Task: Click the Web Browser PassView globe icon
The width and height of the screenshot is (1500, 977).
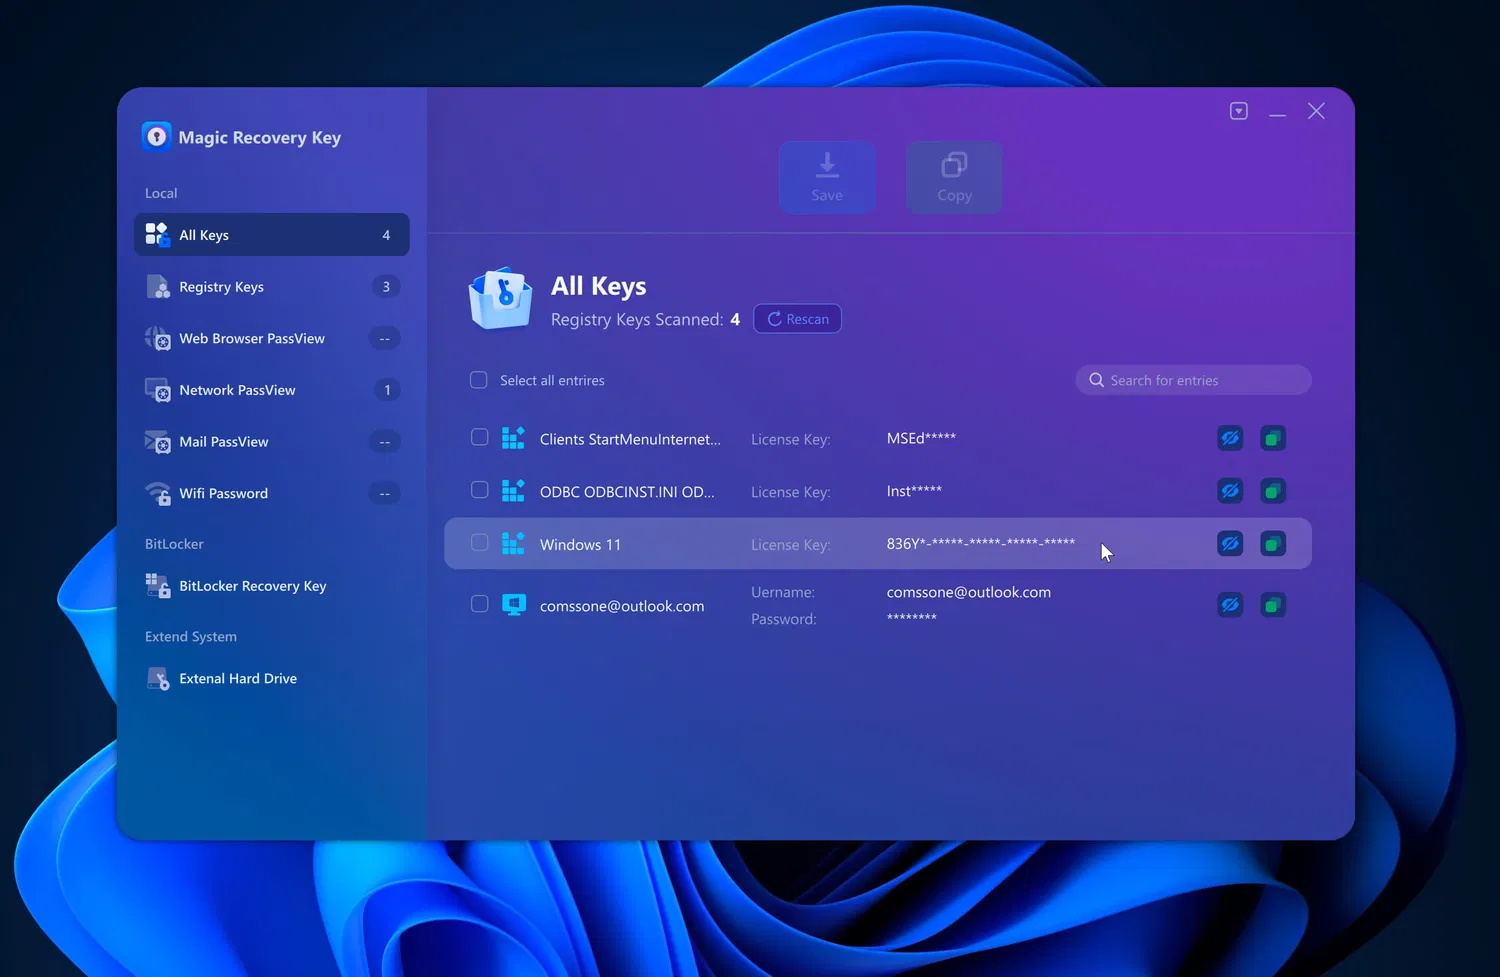Action: 157,339
